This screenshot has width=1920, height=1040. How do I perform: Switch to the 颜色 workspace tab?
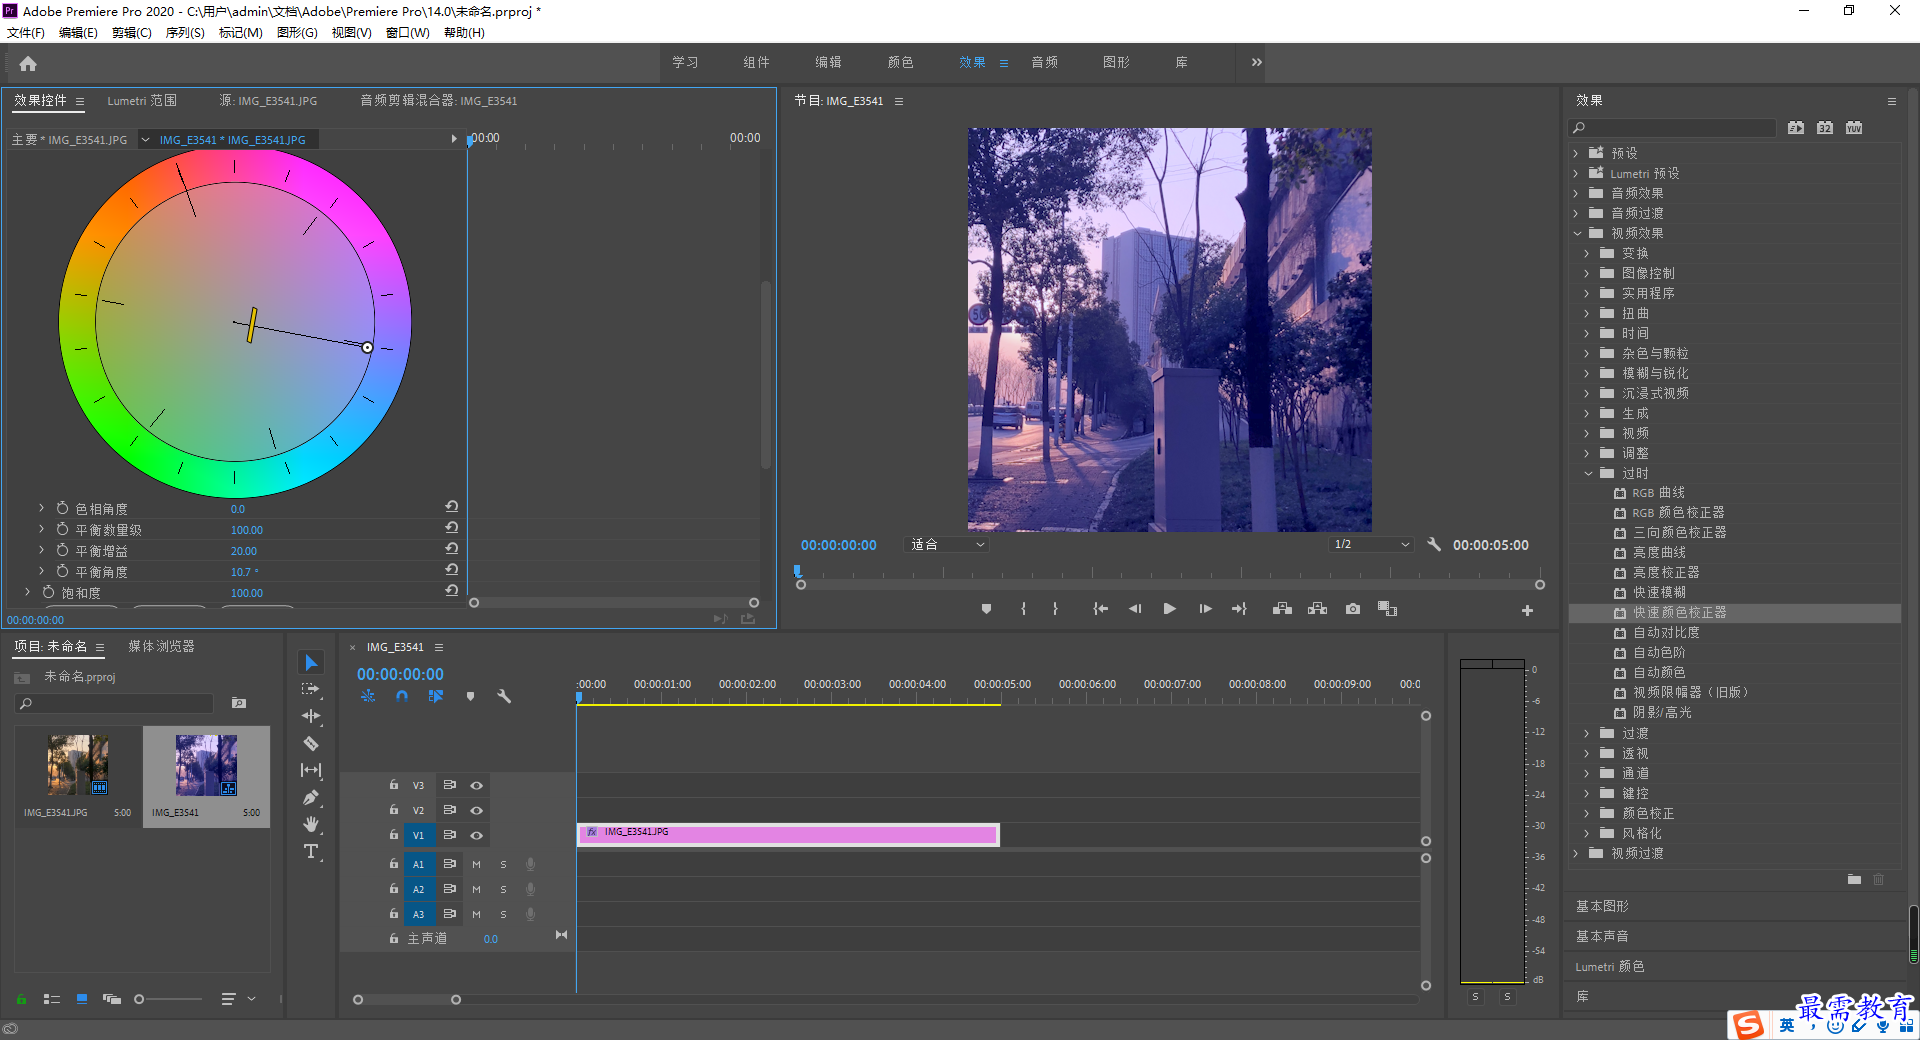pos(900,62)
